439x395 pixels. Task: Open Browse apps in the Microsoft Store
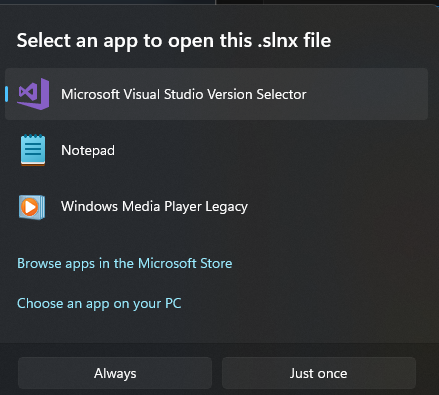(x=125, y=263)
